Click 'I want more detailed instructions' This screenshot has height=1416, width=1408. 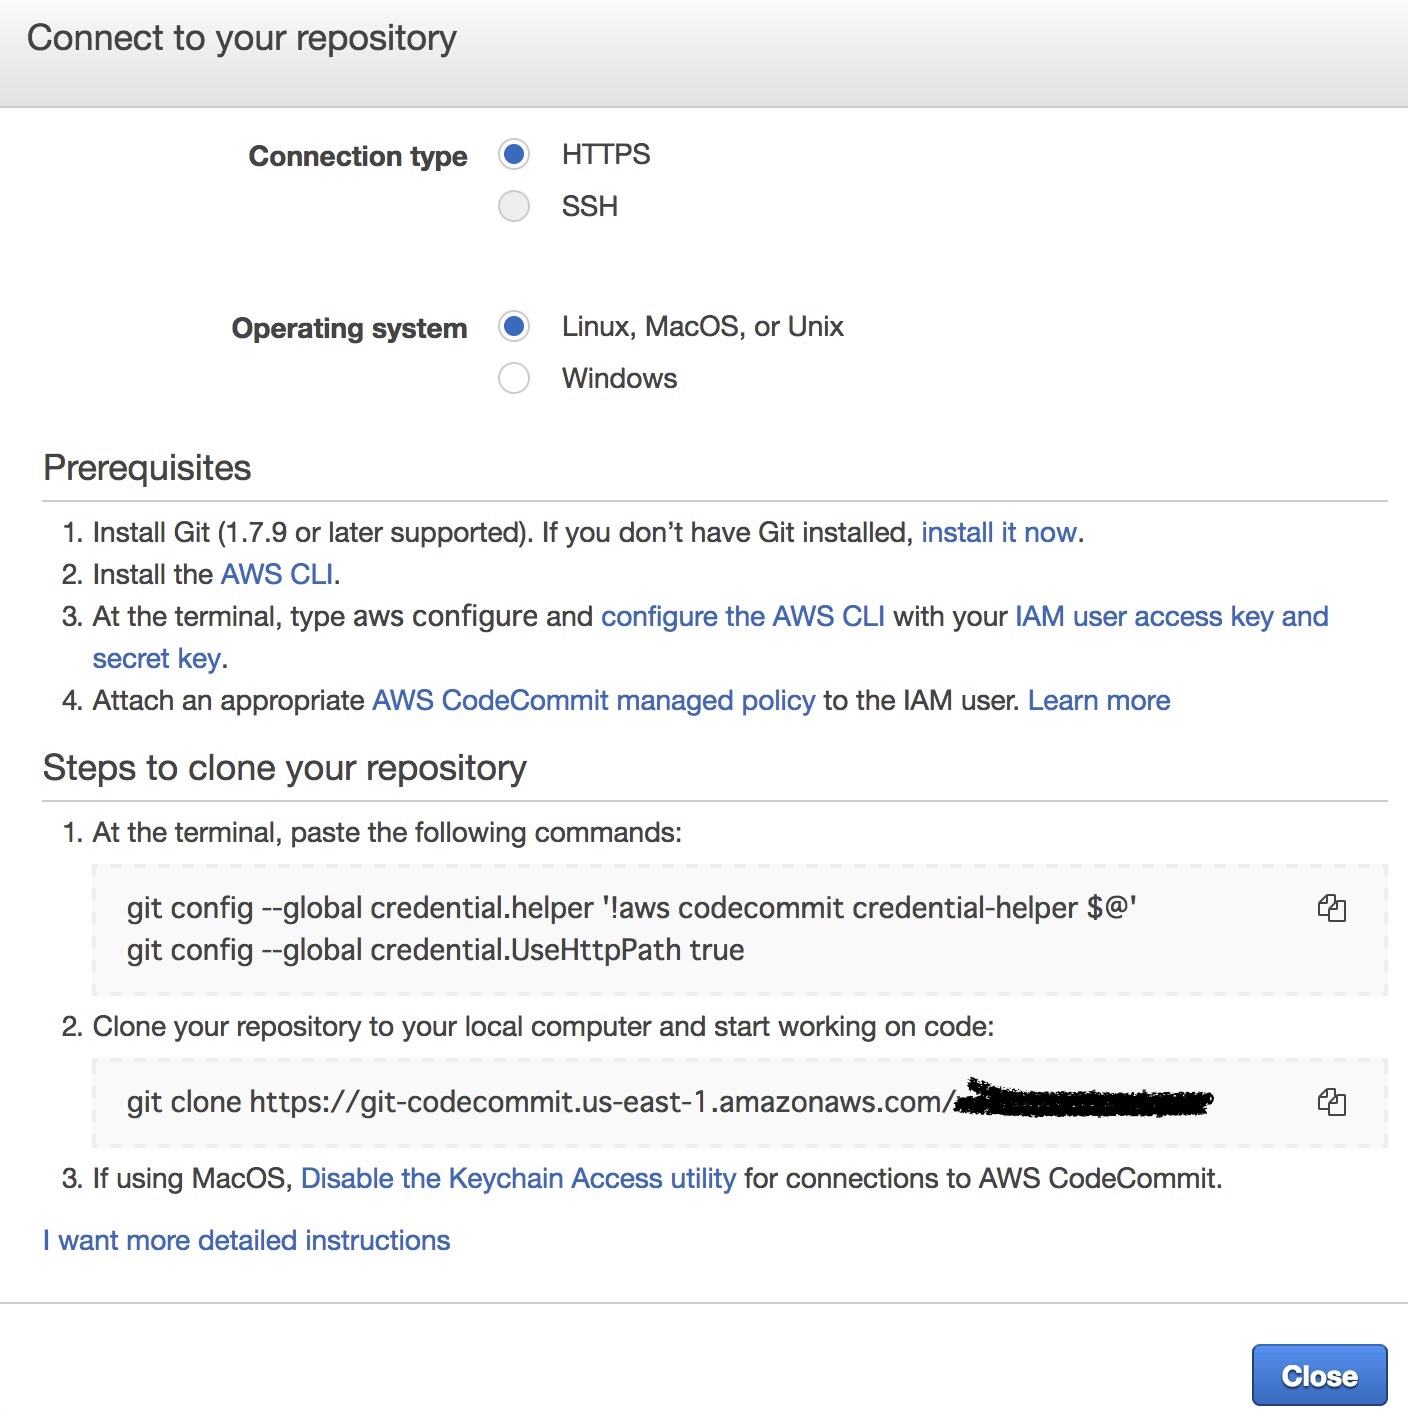pos(247,1240)
